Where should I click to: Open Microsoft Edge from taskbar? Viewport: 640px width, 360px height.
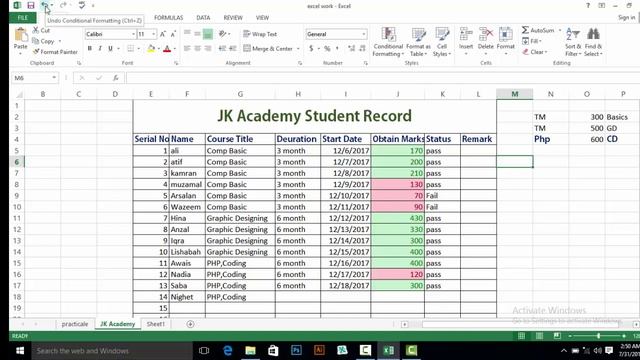pos(228,350)
